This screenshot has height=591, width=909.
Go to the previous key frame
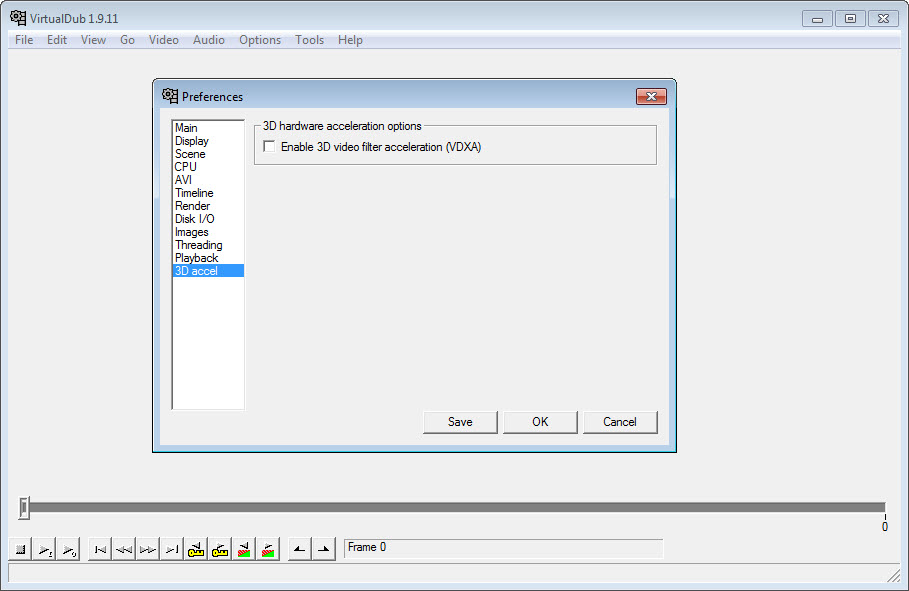coord(196,549)
